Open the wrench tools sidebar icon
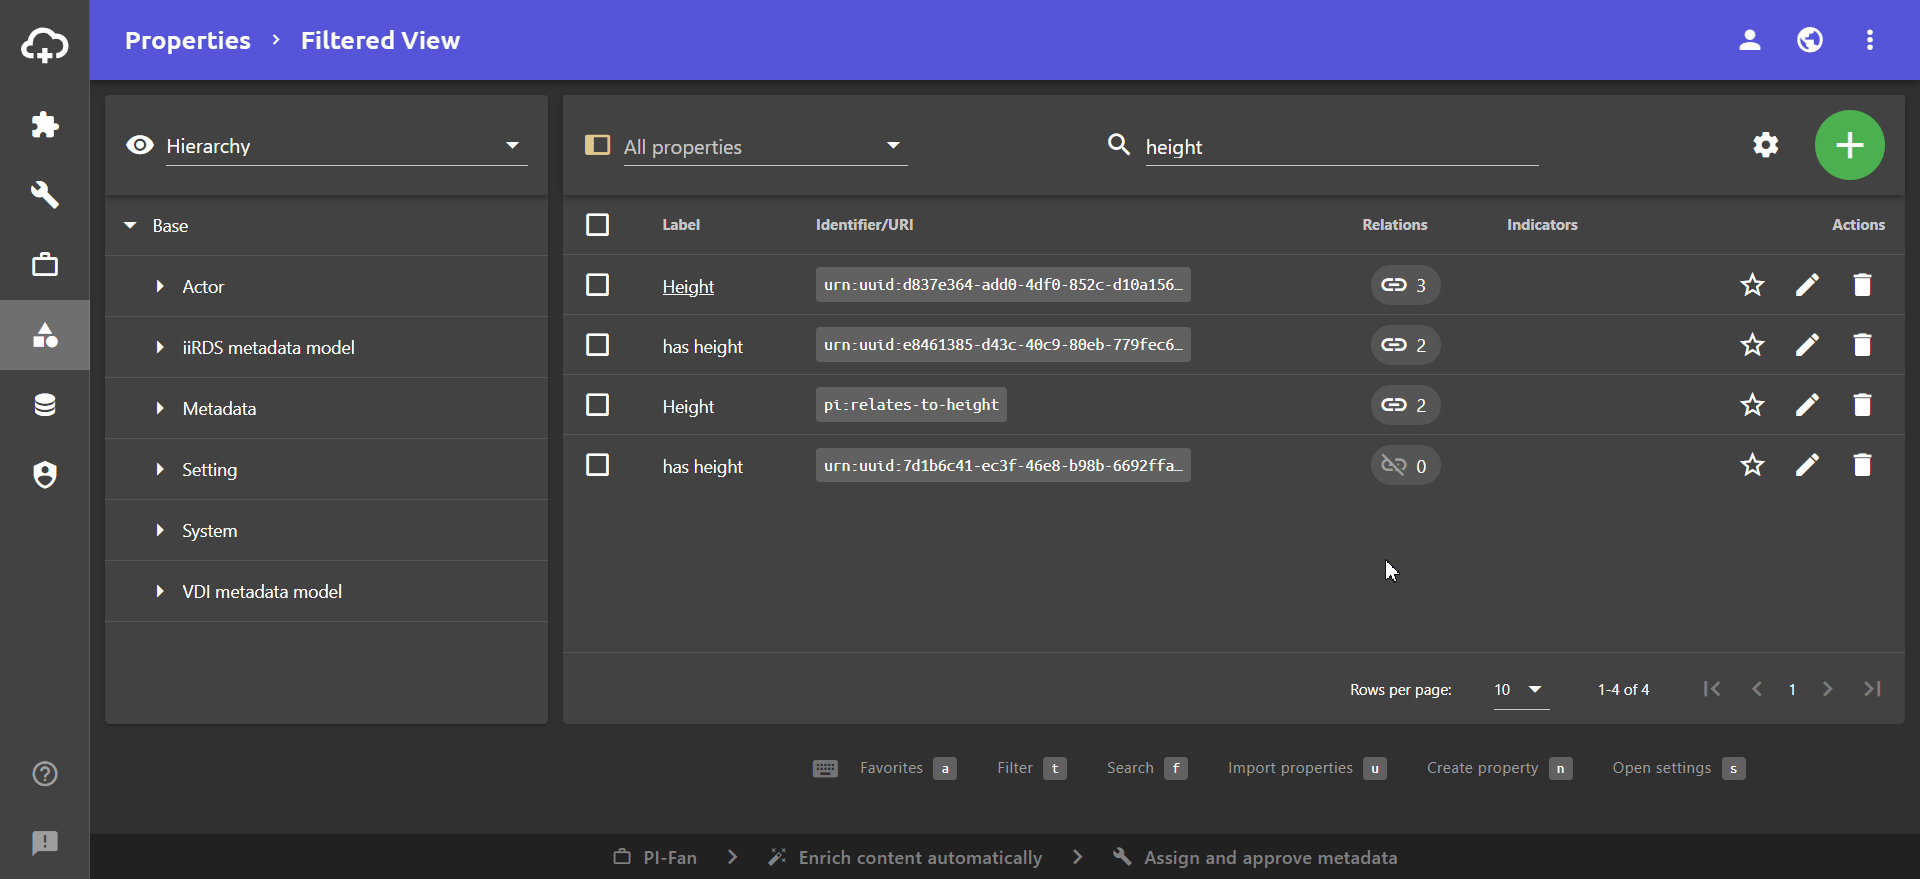 coord(45,194)
